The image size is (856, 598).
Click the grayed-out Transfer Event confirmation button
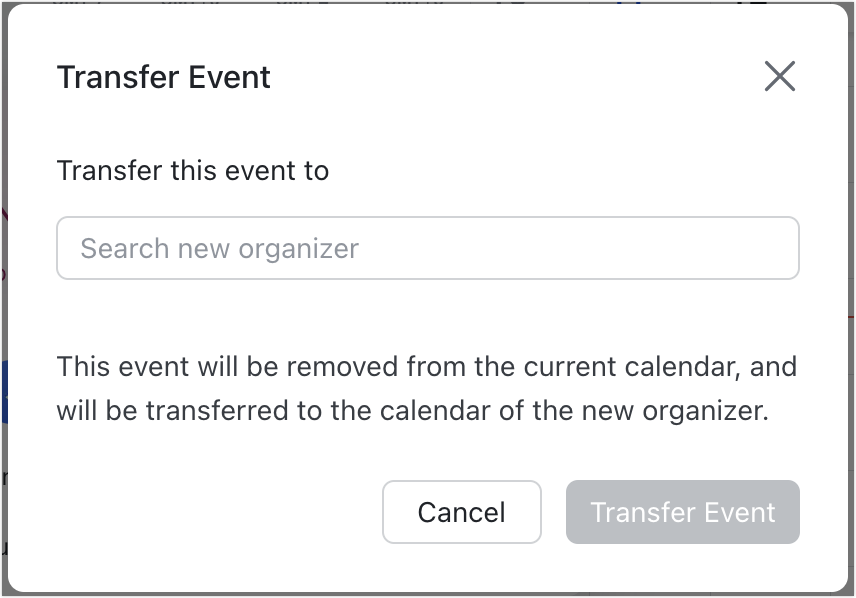point(682,512)
